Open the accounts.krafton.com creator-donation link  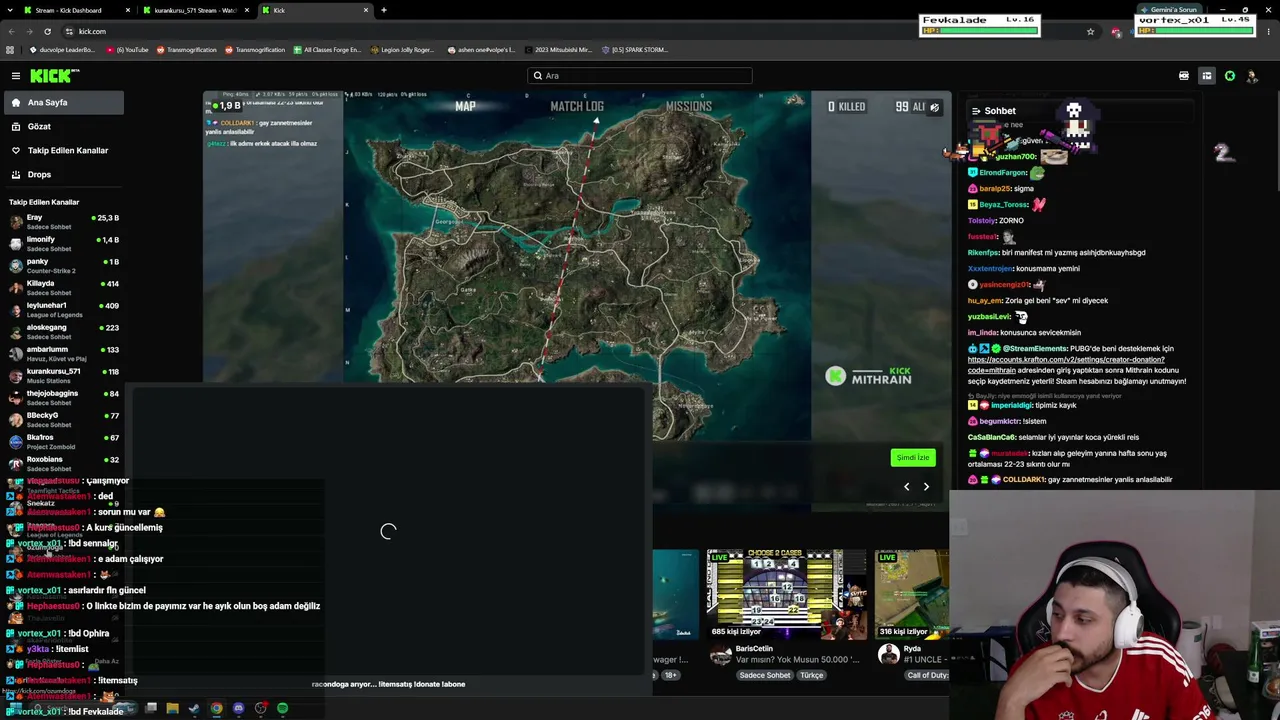click(1066, 364)
